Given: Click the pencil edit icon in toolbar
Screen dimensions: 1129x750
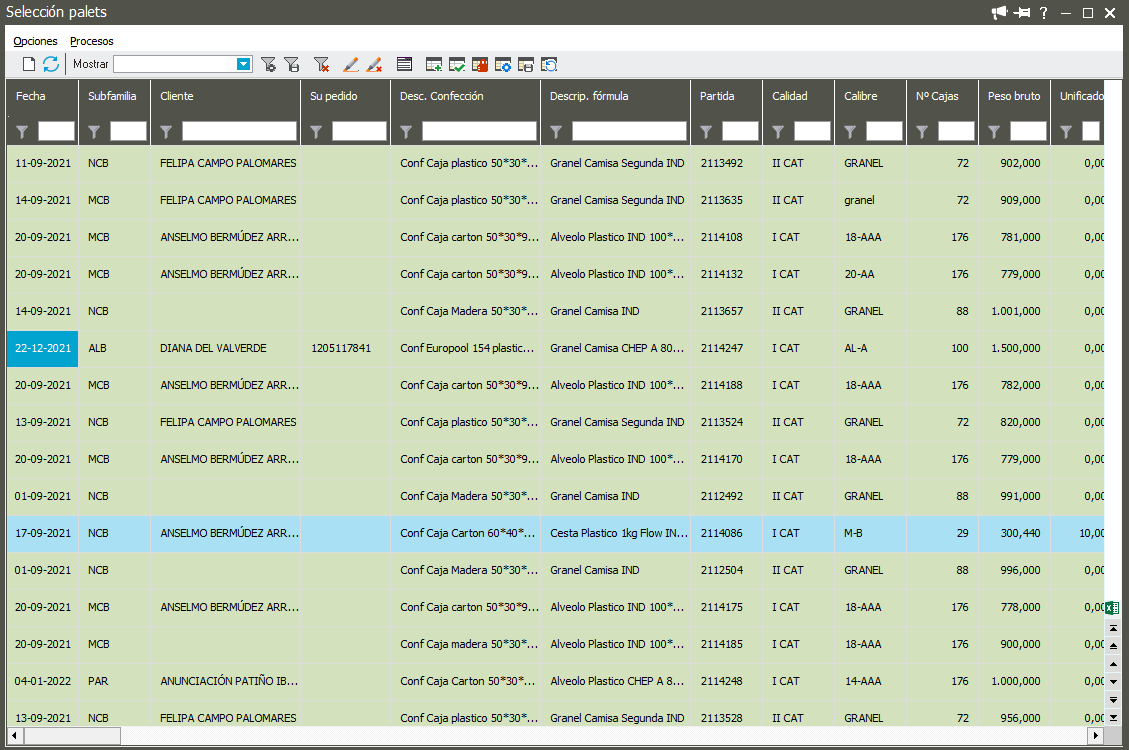Looking at the screenshot, I should point(350,64).
